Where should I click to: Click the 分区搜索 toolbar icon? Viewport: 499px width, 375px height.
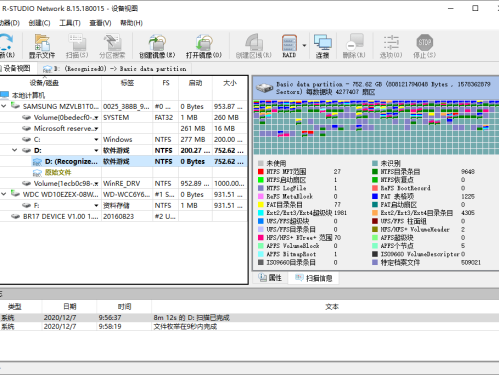[x=112, y=46]
